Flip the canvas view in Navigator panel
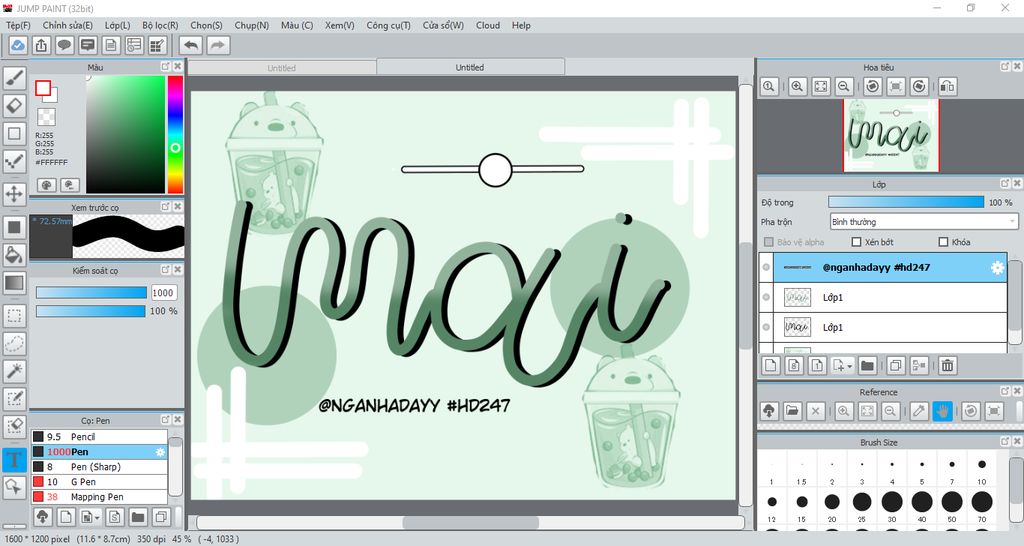The image size is (1024, 546). (x=948, y=86)
